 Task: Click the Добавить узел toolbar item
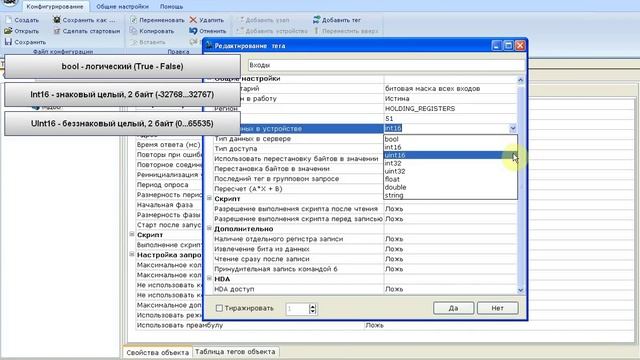pos(264,20)
